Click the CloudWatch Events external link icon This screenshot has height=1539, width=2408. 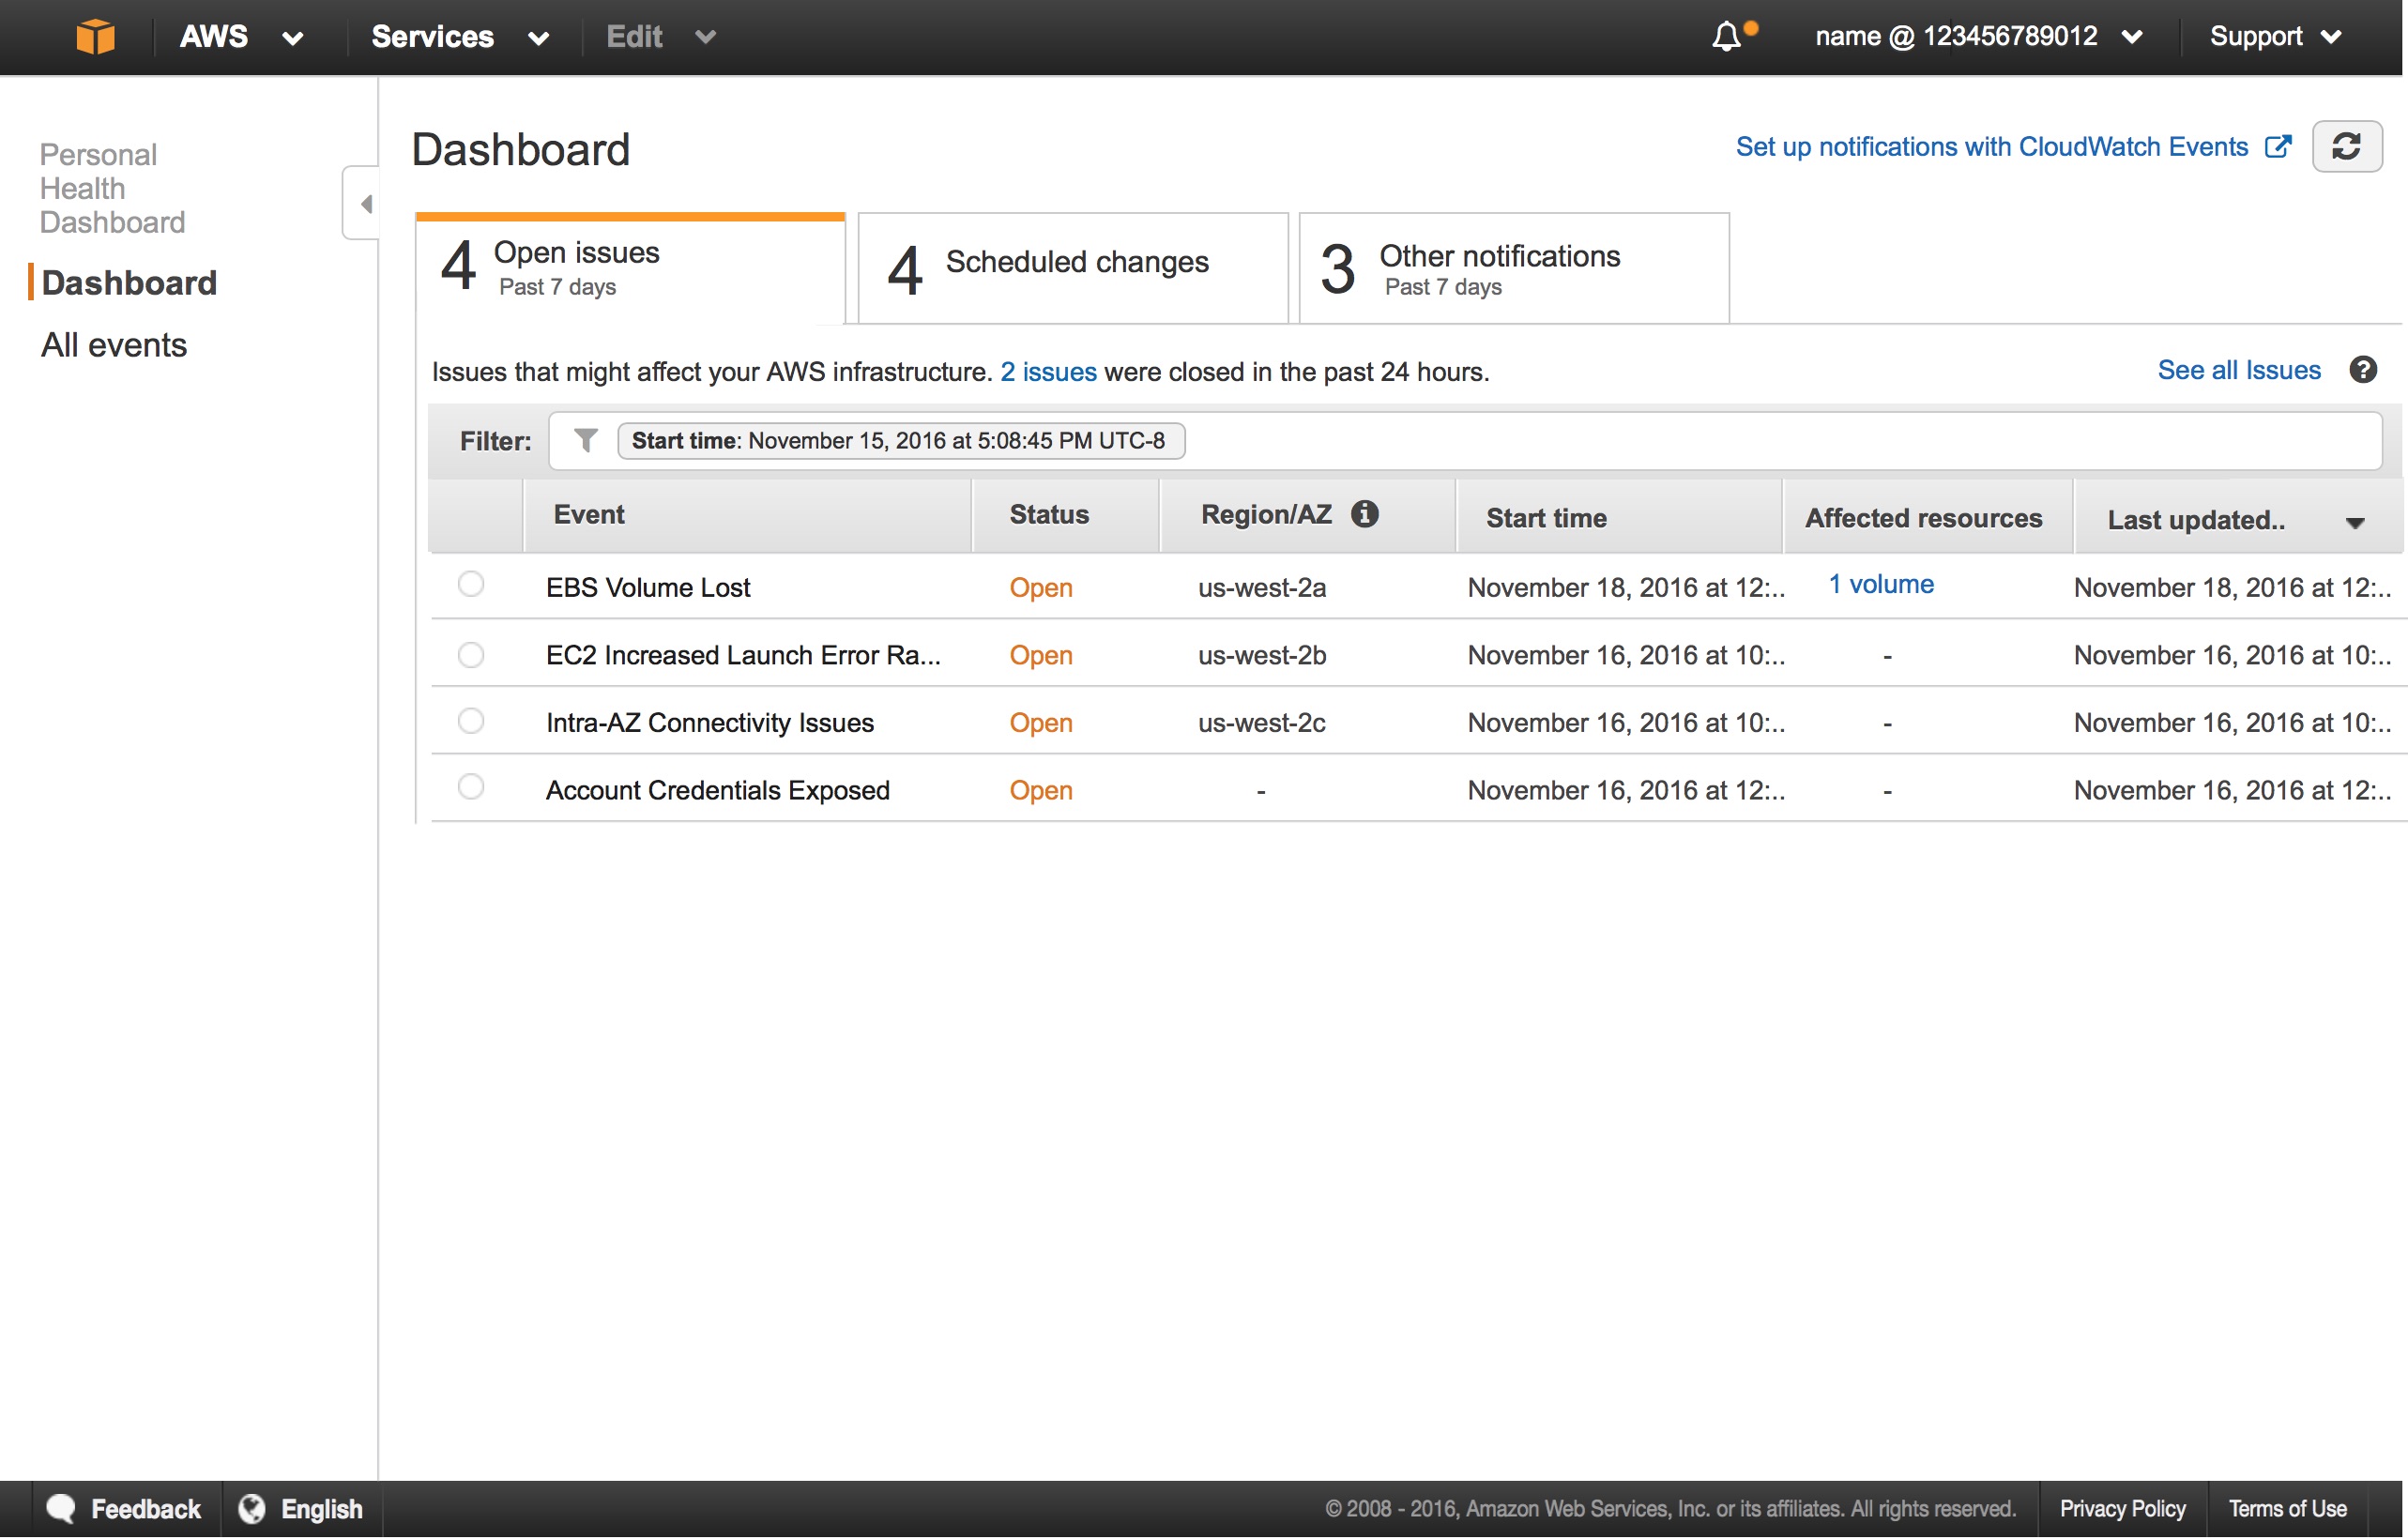2280,146
